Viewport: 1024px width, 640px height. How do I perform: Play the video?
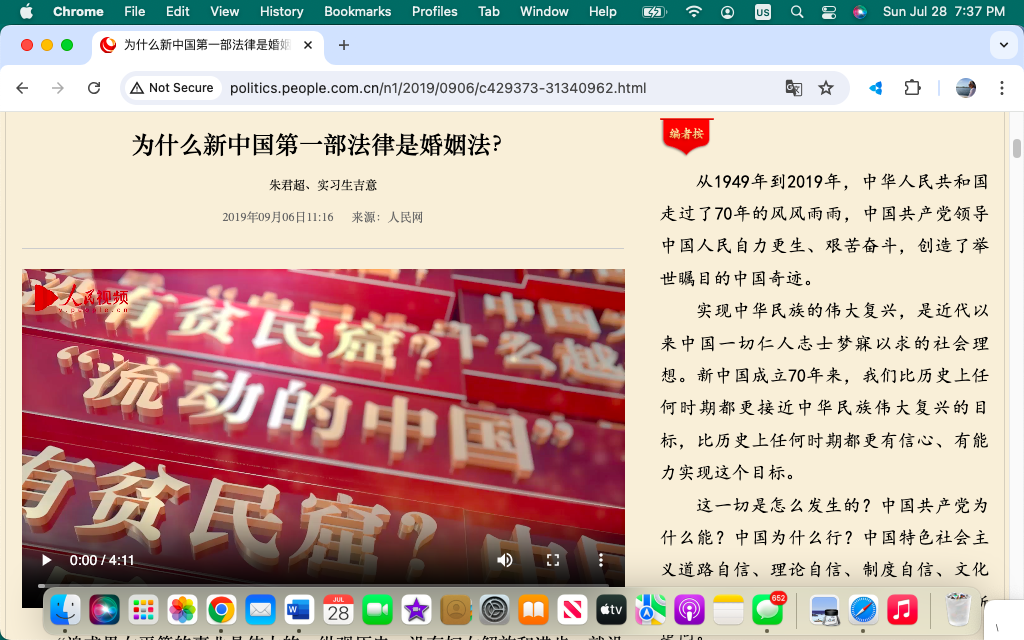(46, 560)
